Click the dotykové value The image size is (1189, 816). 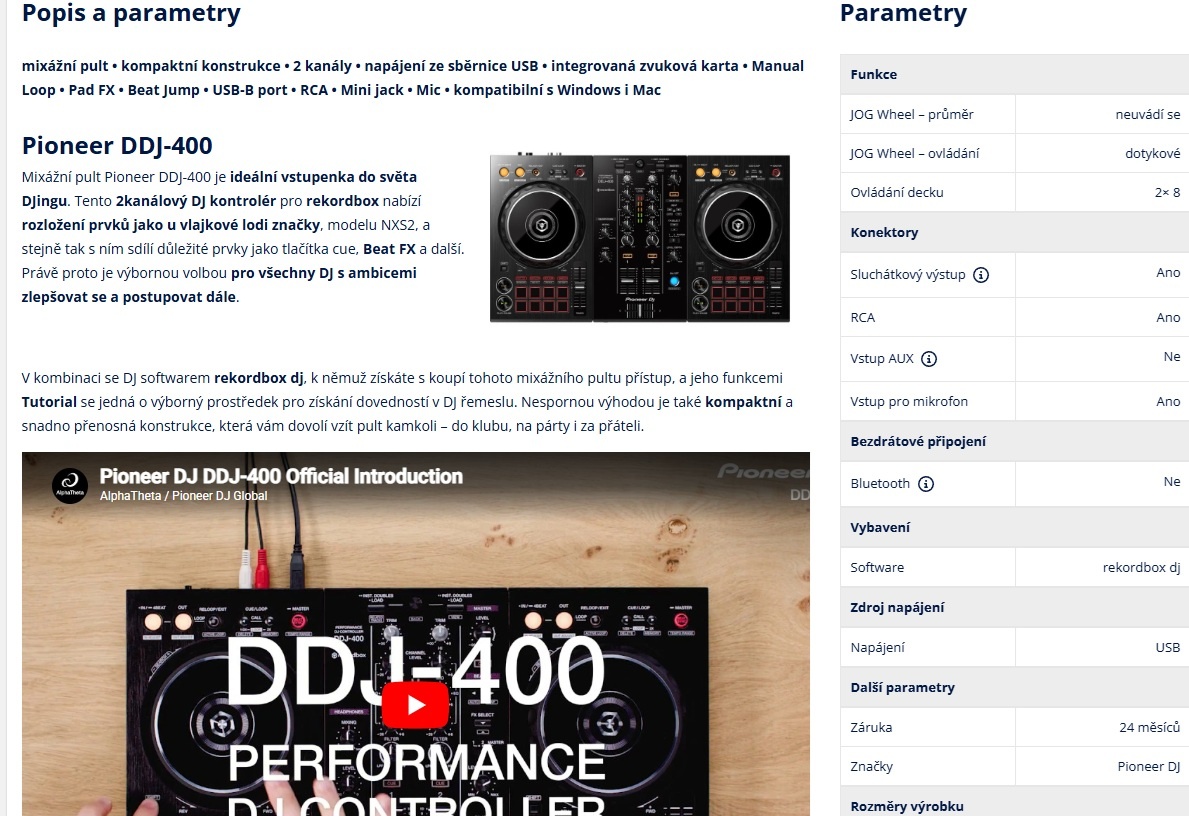1153,153
